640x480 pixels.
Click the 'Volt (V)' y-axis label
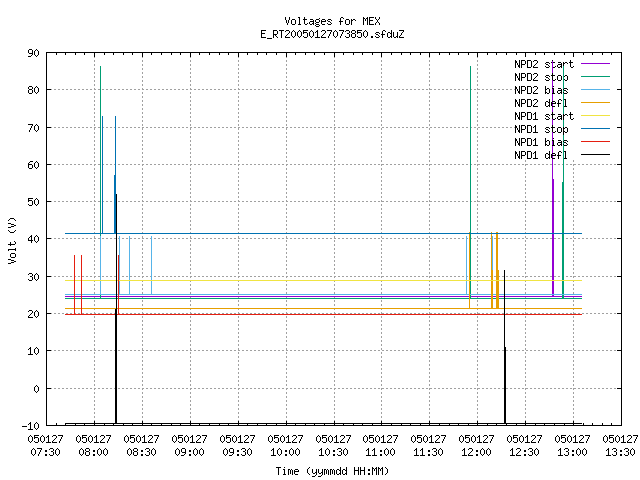[12, 240]
